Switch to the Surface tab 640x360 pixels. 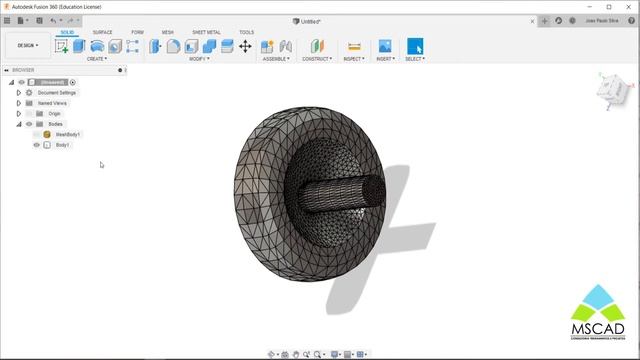point(102,32)
